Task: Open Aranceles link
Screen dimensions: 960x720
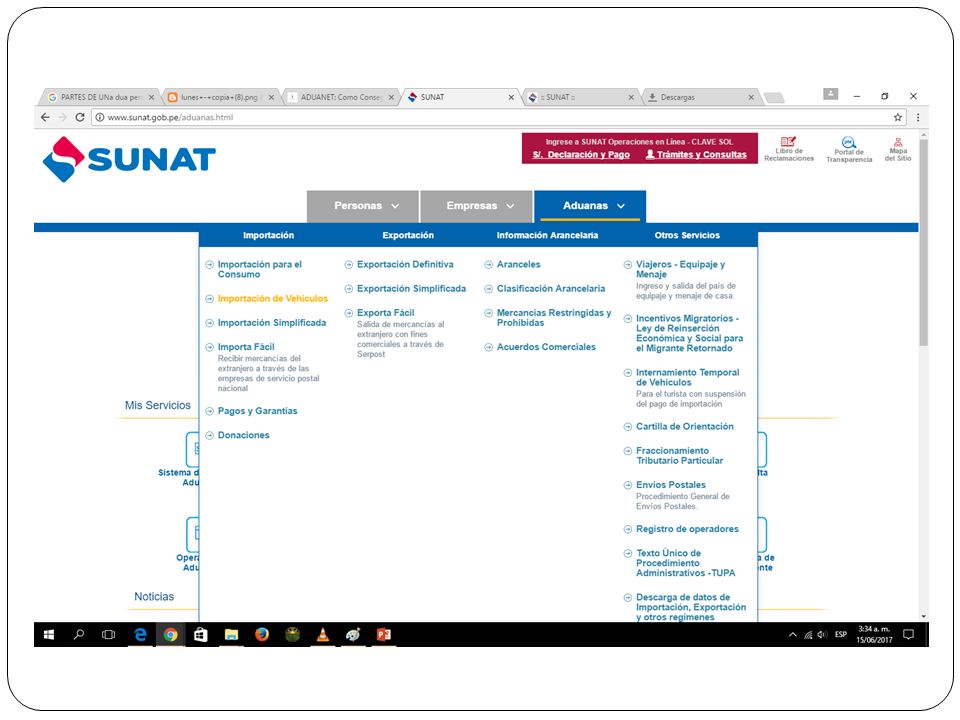Action: pos(519,264)
